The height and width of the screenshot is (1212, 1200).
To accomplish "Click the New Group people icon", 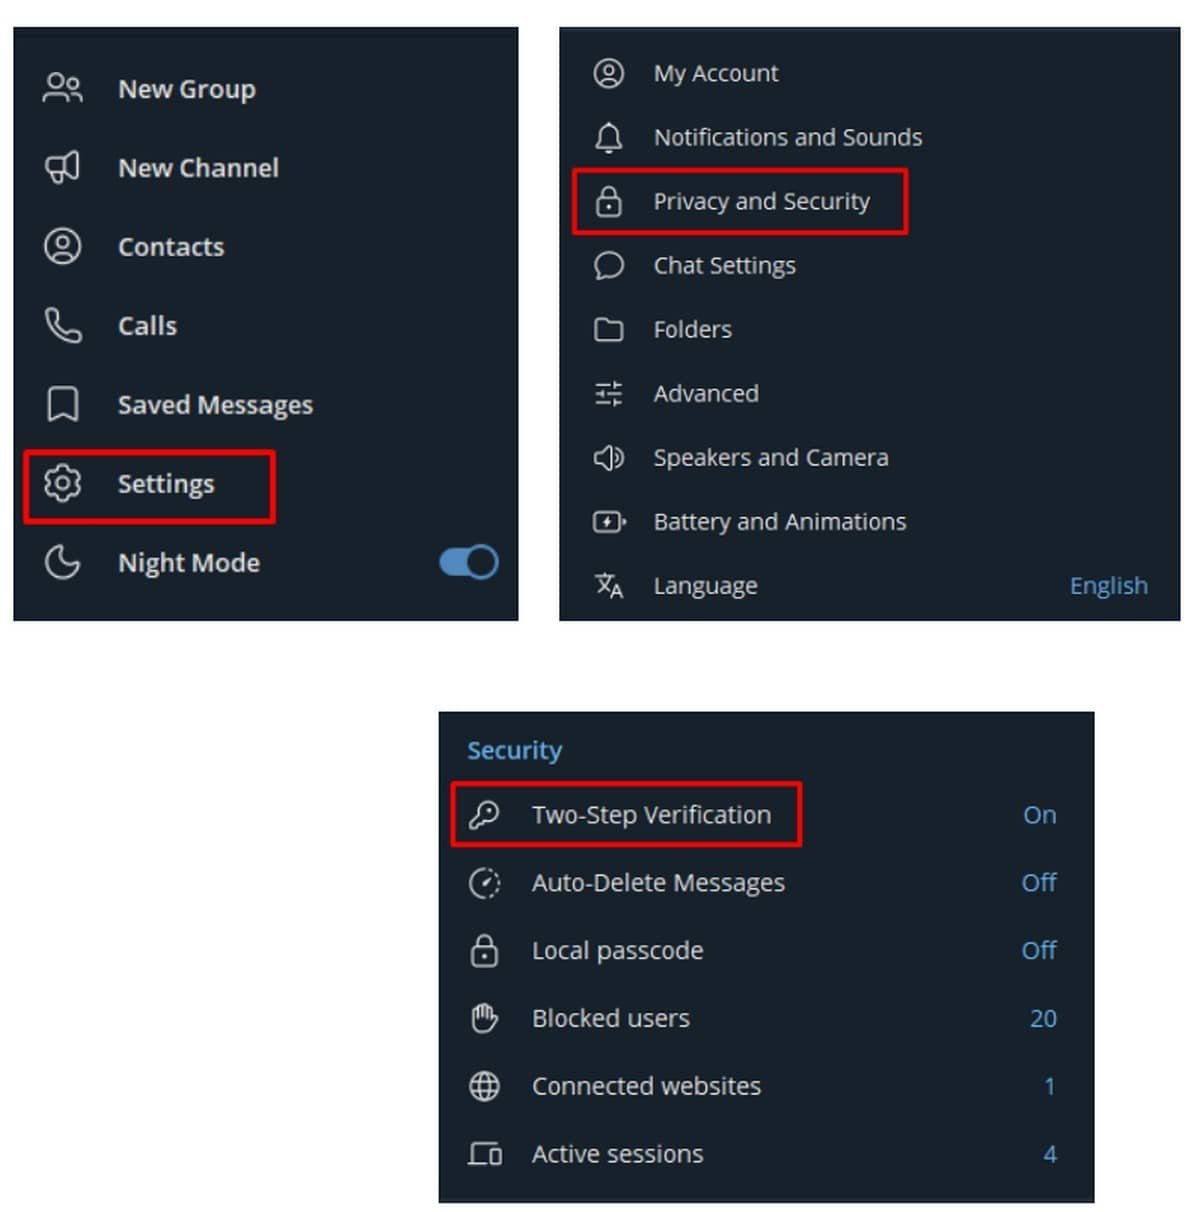I will [63, 88].
